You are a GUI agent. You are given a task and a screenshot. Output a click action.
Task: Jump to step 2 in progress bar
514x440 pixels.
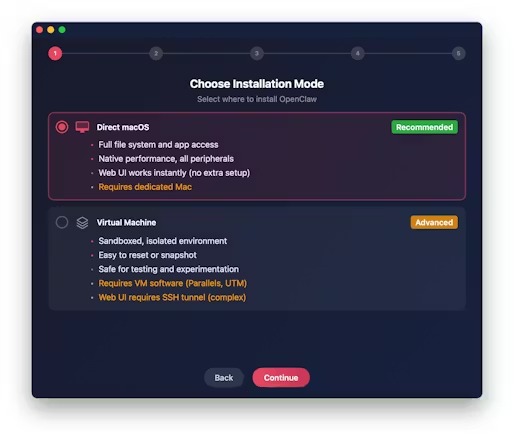[x=156, y=53]
